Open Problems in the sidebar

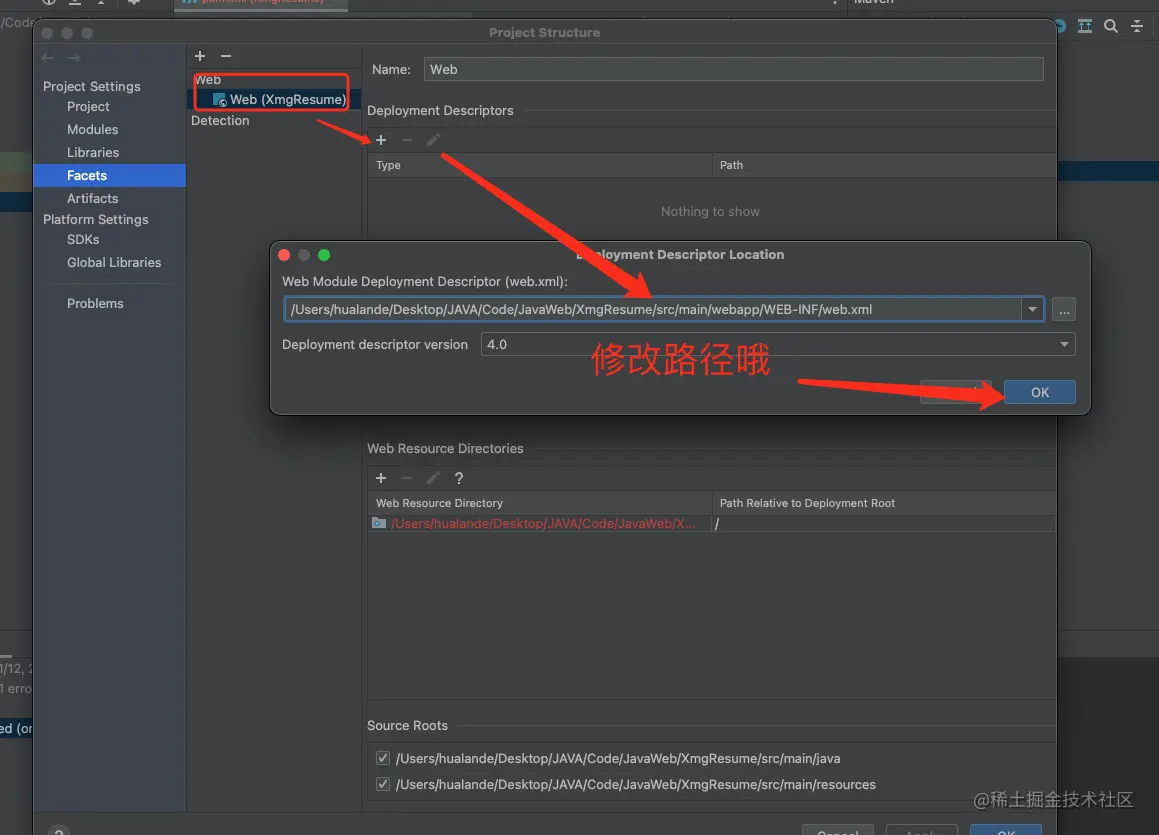(x=95, y=303)
